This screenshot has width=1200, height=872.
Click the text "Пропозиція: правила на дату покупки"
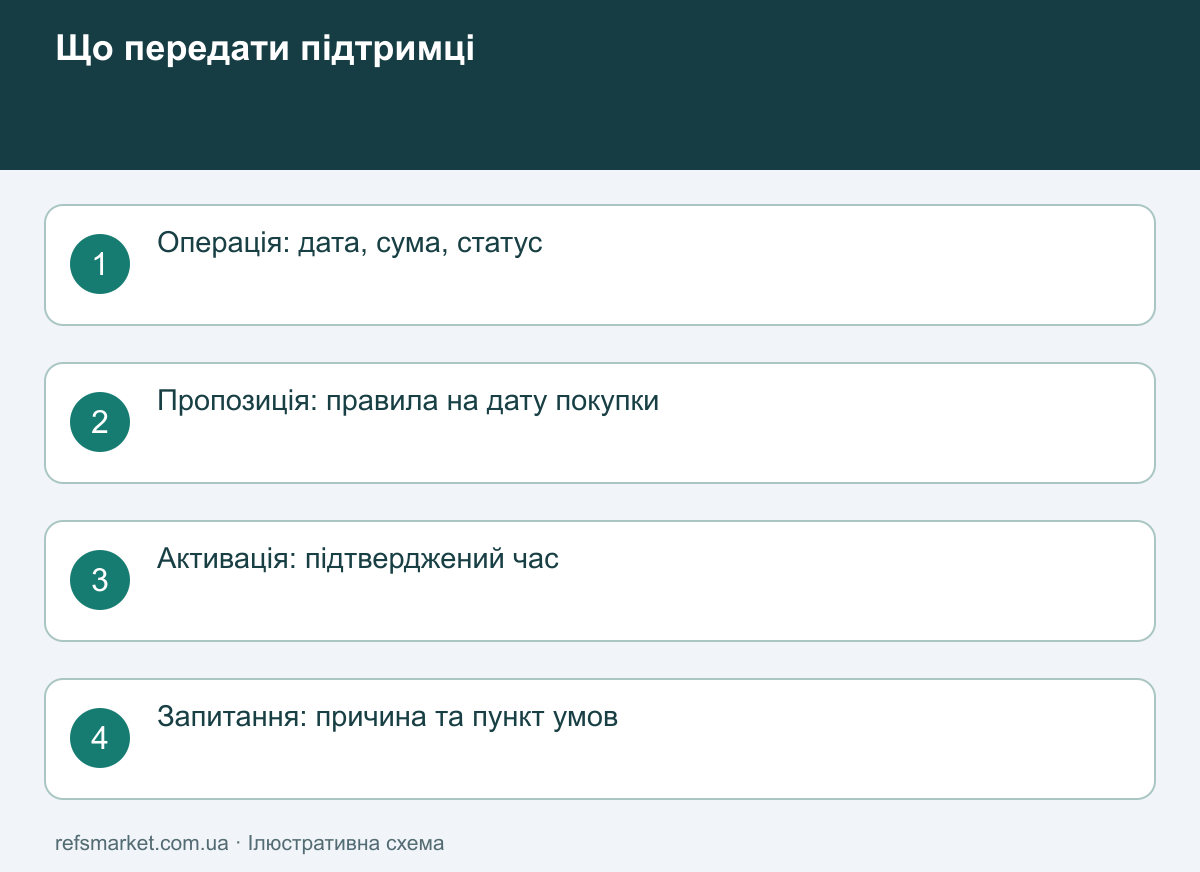tap(408, 401)
